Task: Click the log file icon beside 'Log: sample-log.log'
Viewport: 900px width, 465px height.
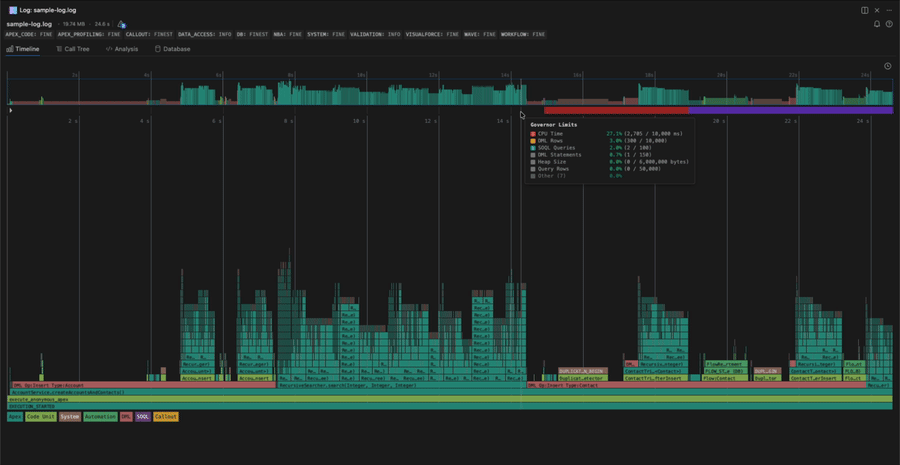Action: [13, 10]
